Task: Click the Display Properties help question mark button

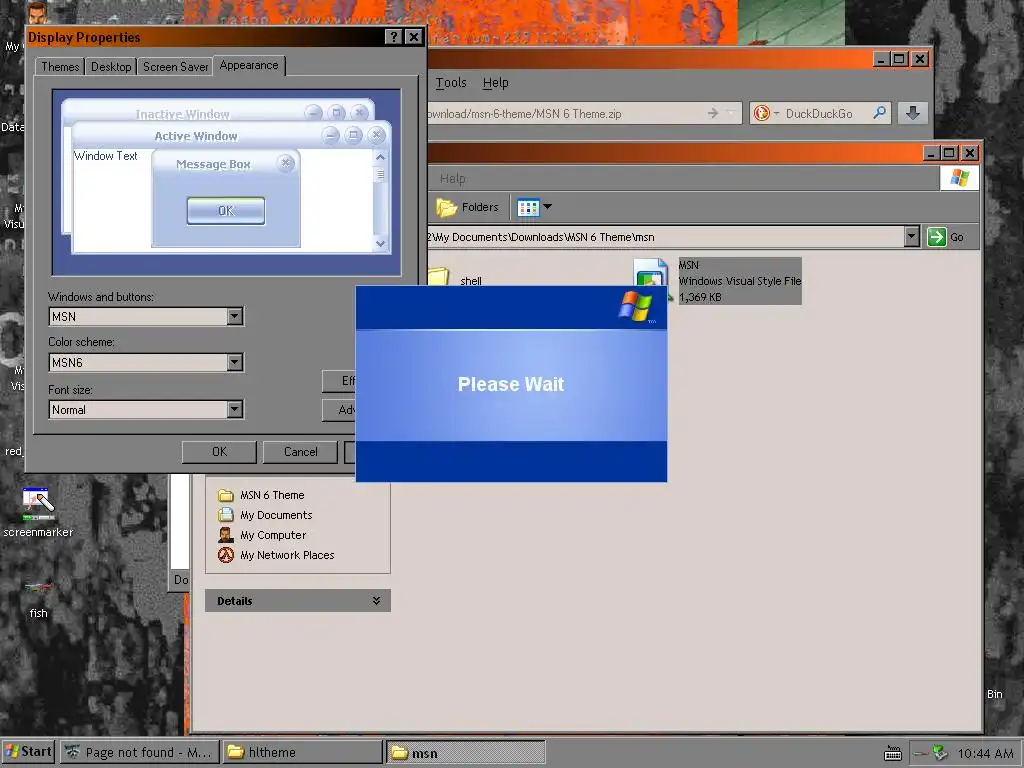Action: click(x=393, y=37)
